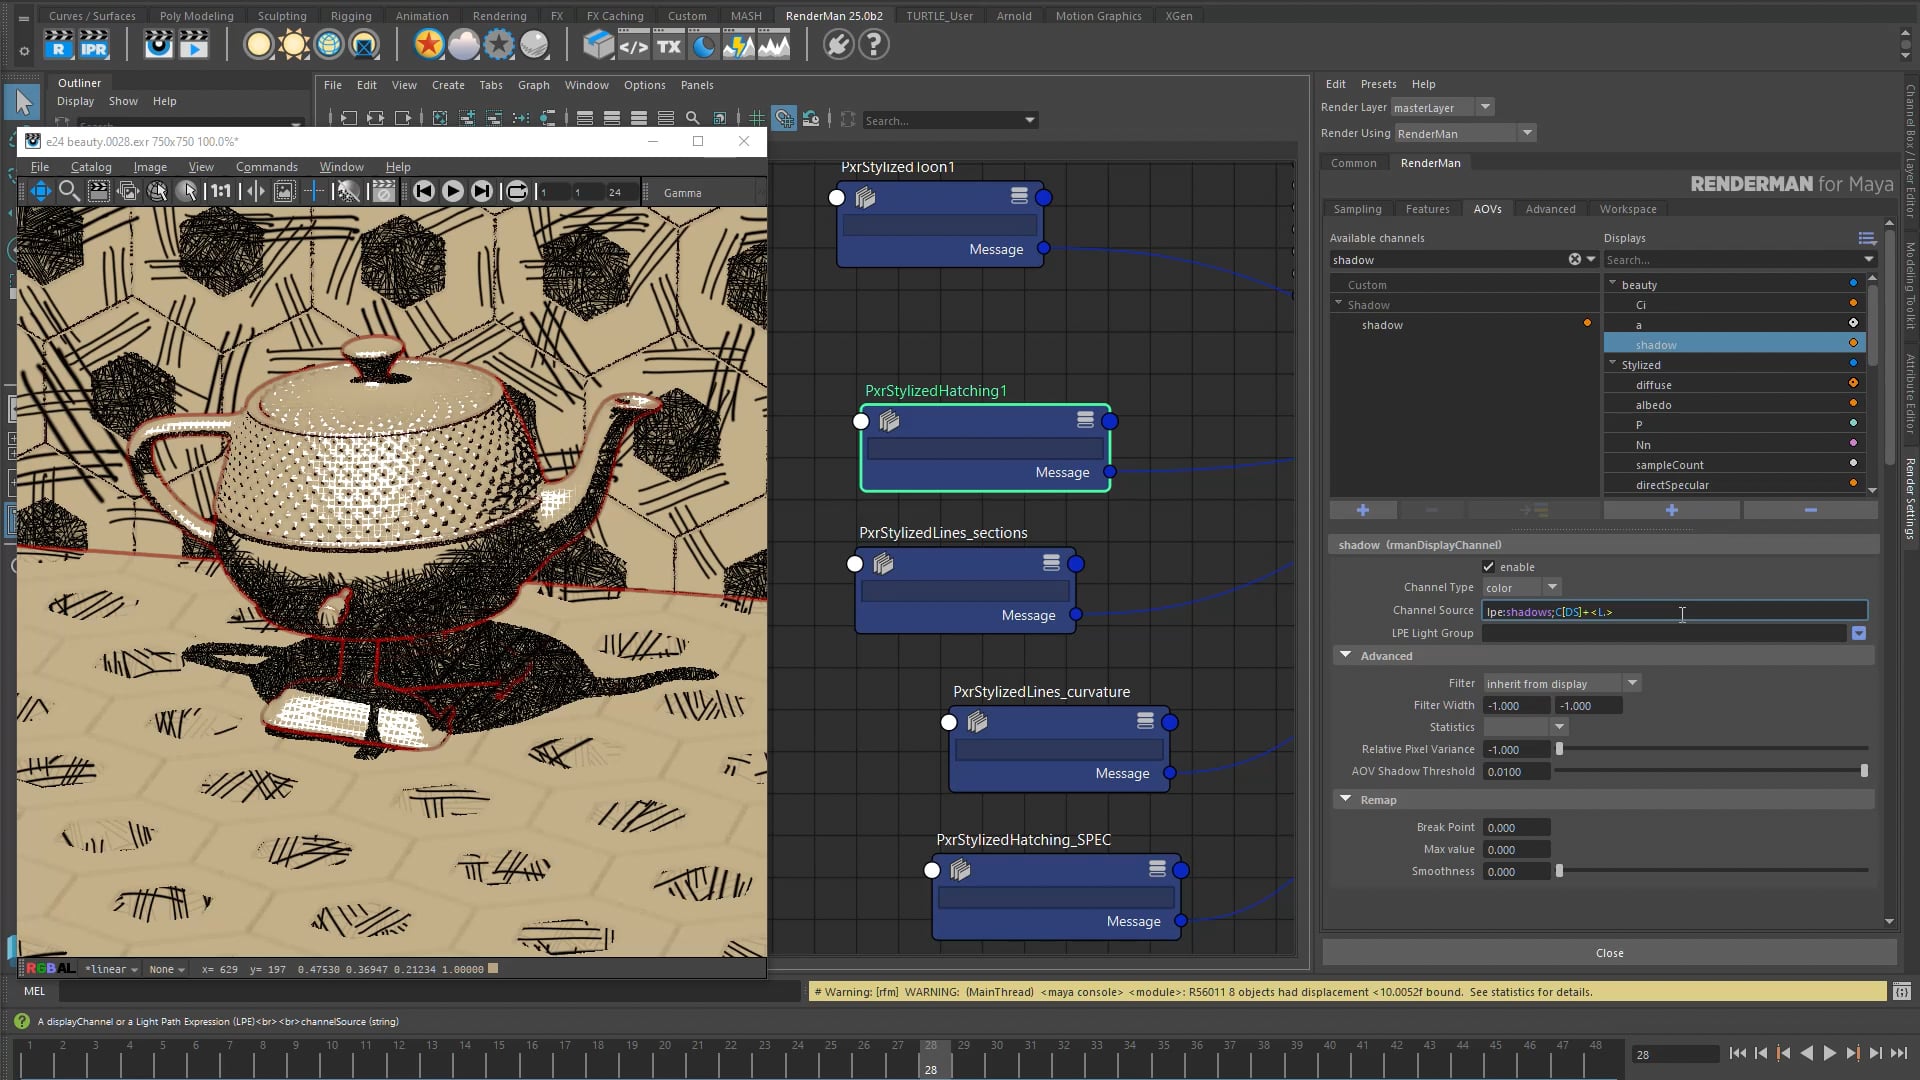
Task: Activate the 1:1 zoom in the render view
Action: coord(221,191)
